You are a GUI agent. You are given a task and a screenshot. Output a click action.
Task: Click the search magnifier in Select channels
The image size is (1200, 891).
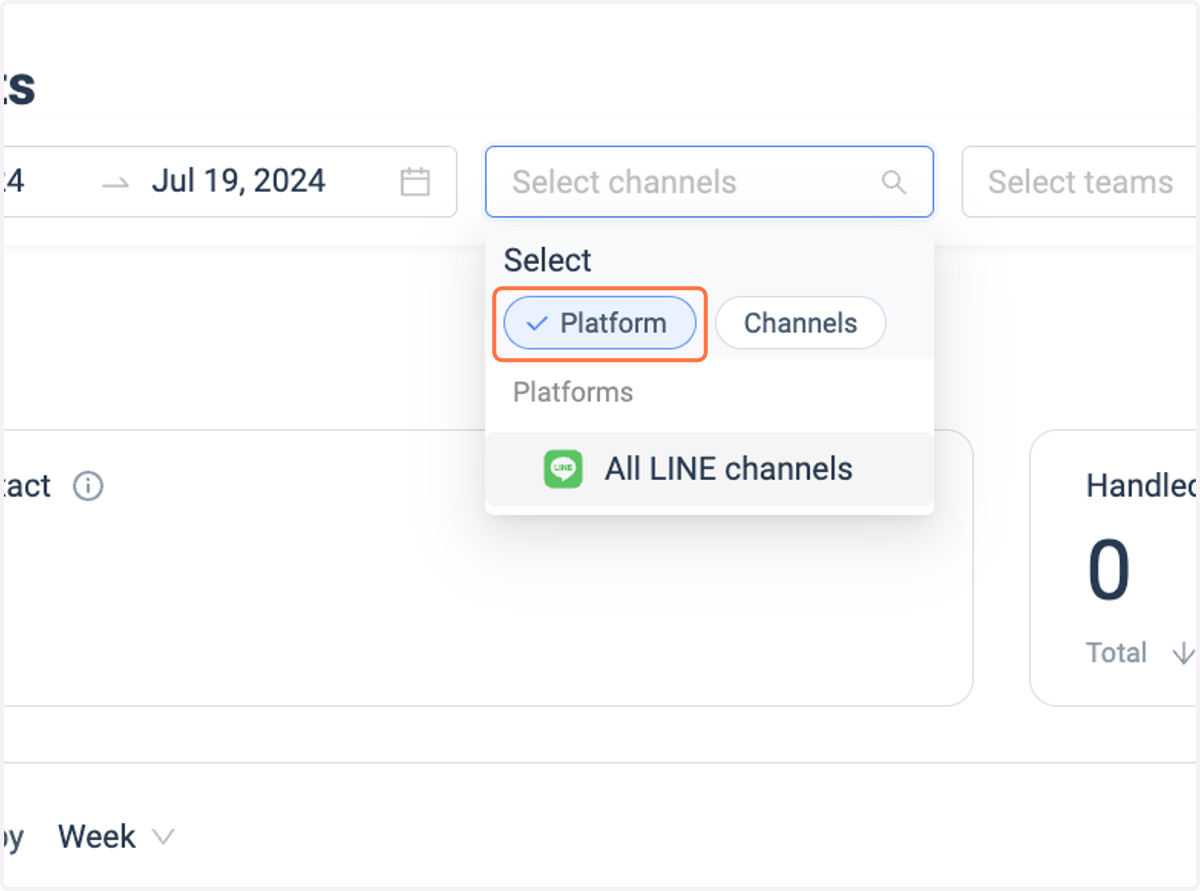pyautogui.click(x=893, y=182)
